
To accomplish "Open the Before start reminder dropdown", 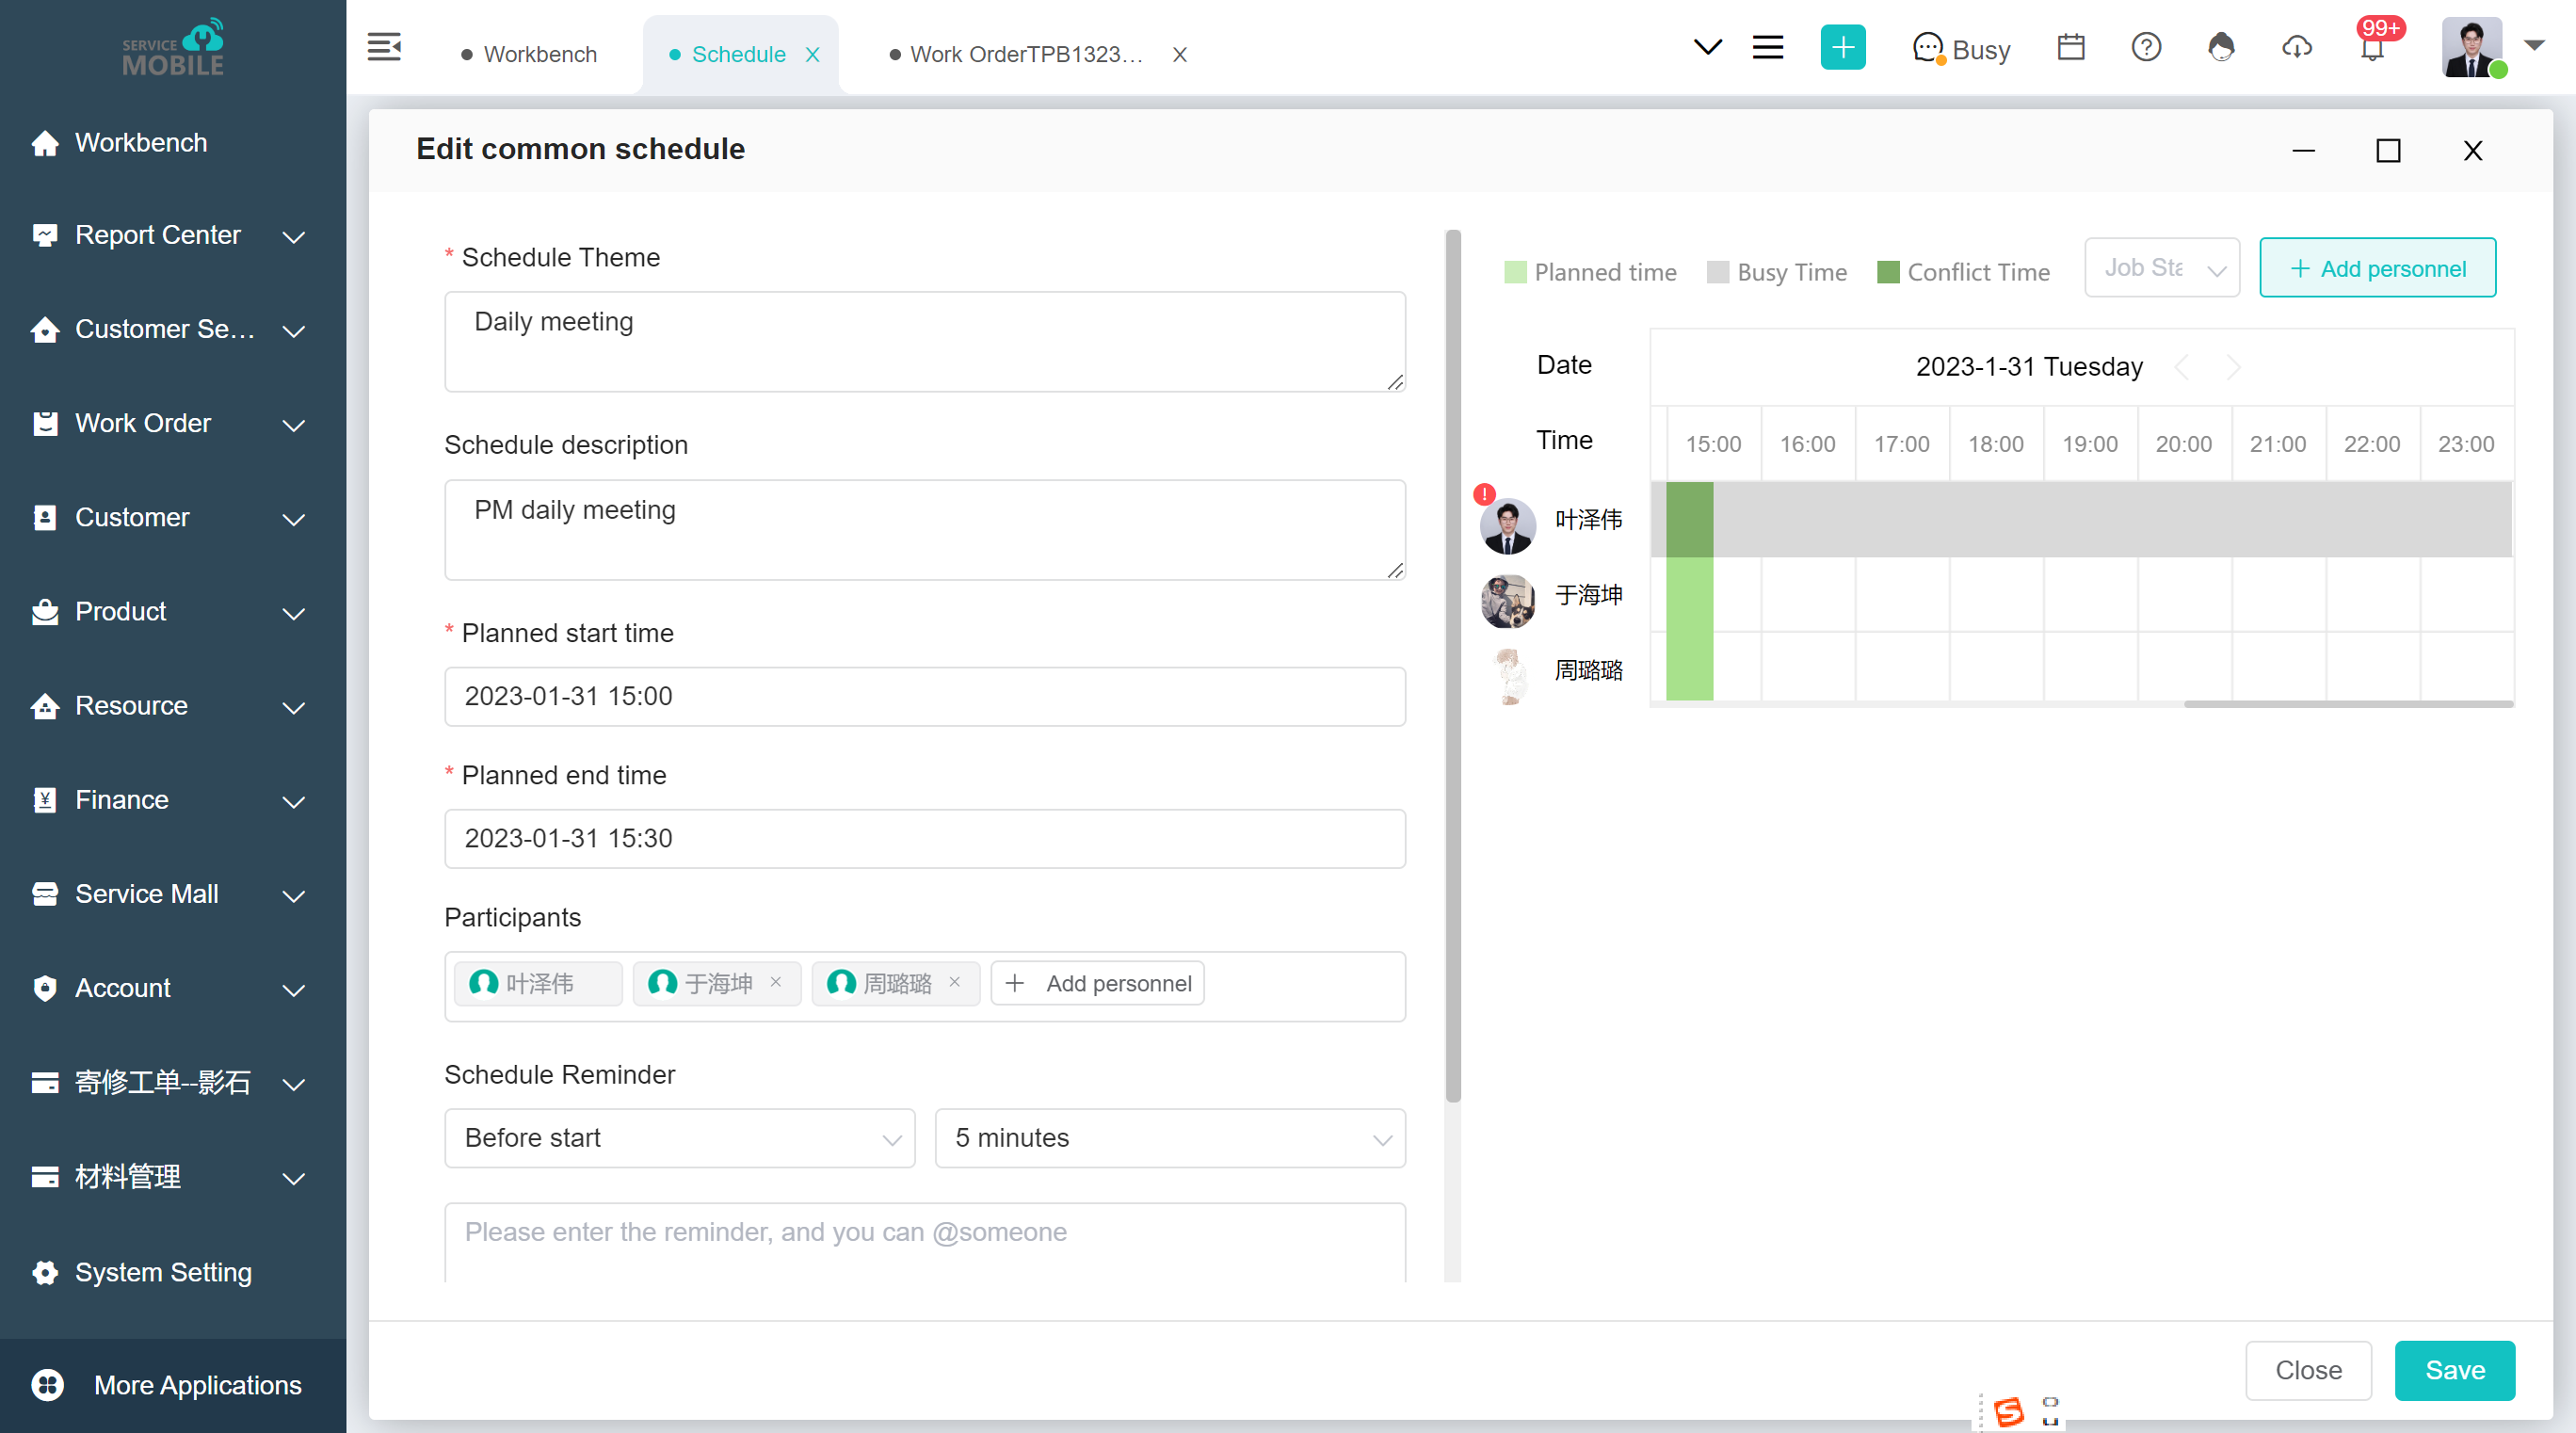I will [680, 1138].
